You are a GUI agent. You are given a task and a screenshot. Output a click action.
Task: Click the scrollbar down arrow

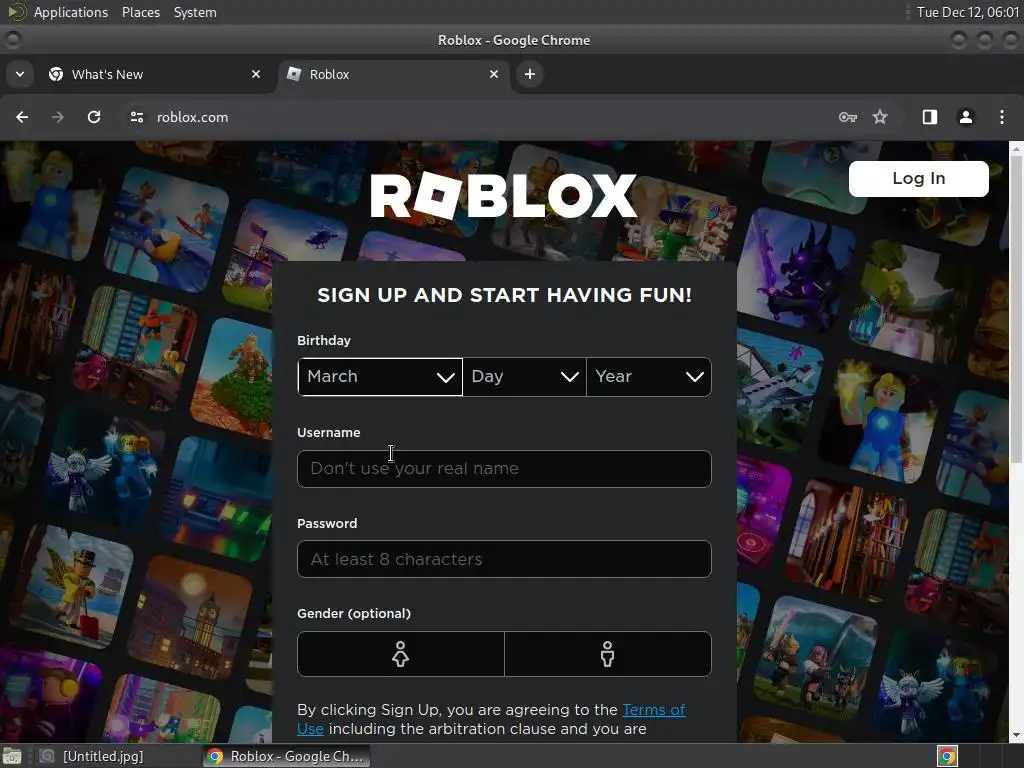(x=1016, y=735)
